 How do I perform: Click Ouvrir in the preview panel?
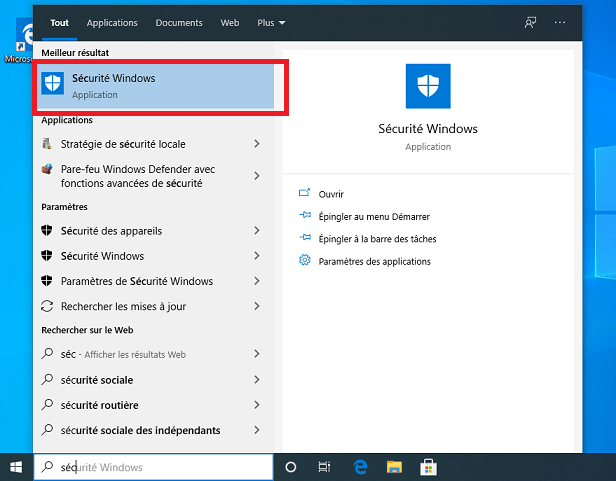point(331,194)
